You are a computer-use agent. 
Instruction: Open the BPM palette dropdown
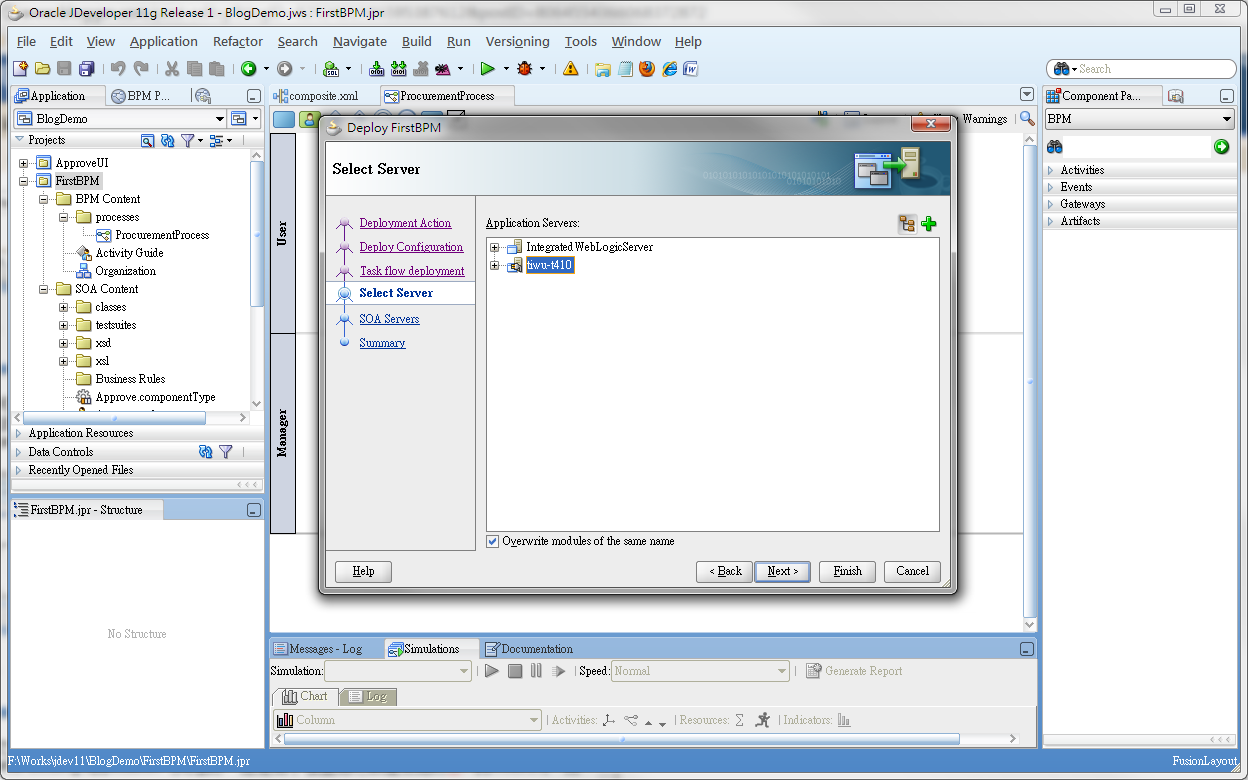pyautogui.click(x=1227, y=119)
